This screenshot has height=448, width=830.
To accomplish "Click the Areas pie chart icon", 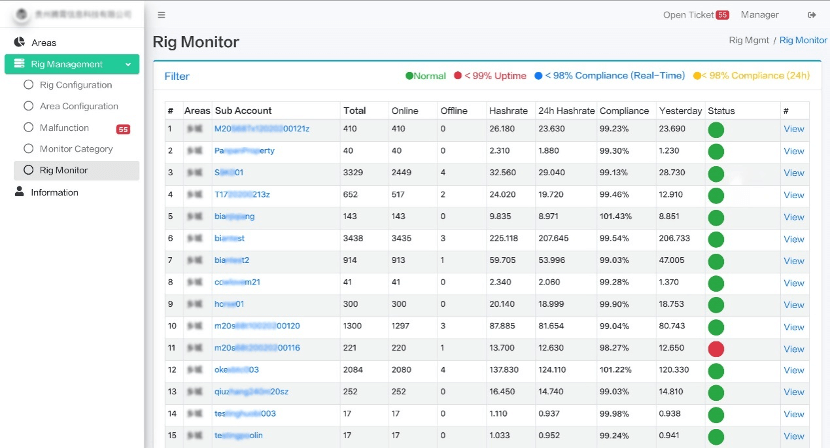I will point(19,42).
